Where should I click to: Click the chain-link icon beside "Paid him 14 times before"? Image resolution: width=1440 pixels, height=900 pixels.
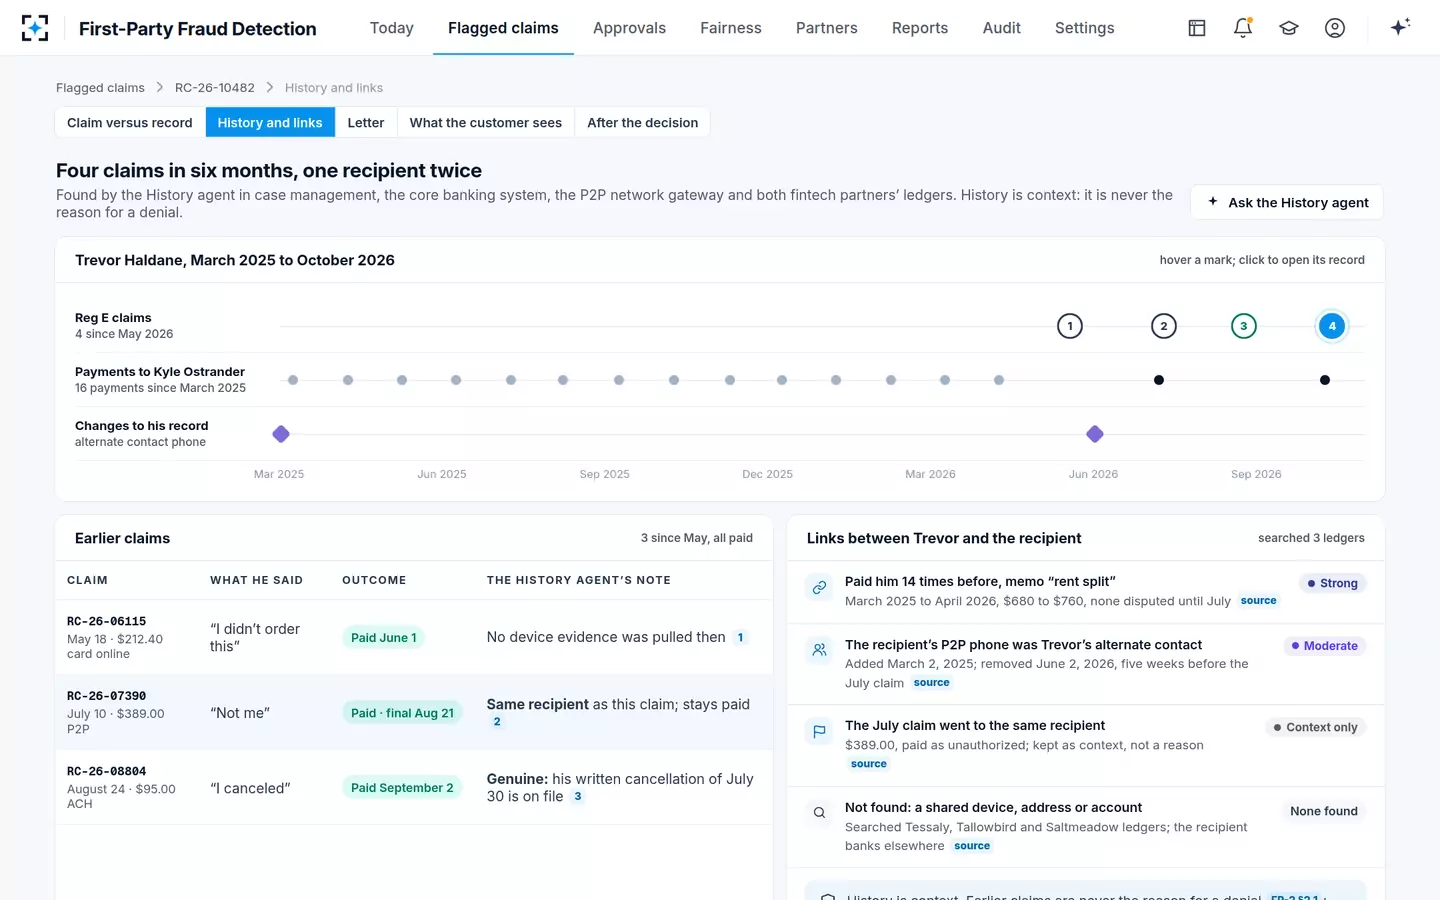819,587
